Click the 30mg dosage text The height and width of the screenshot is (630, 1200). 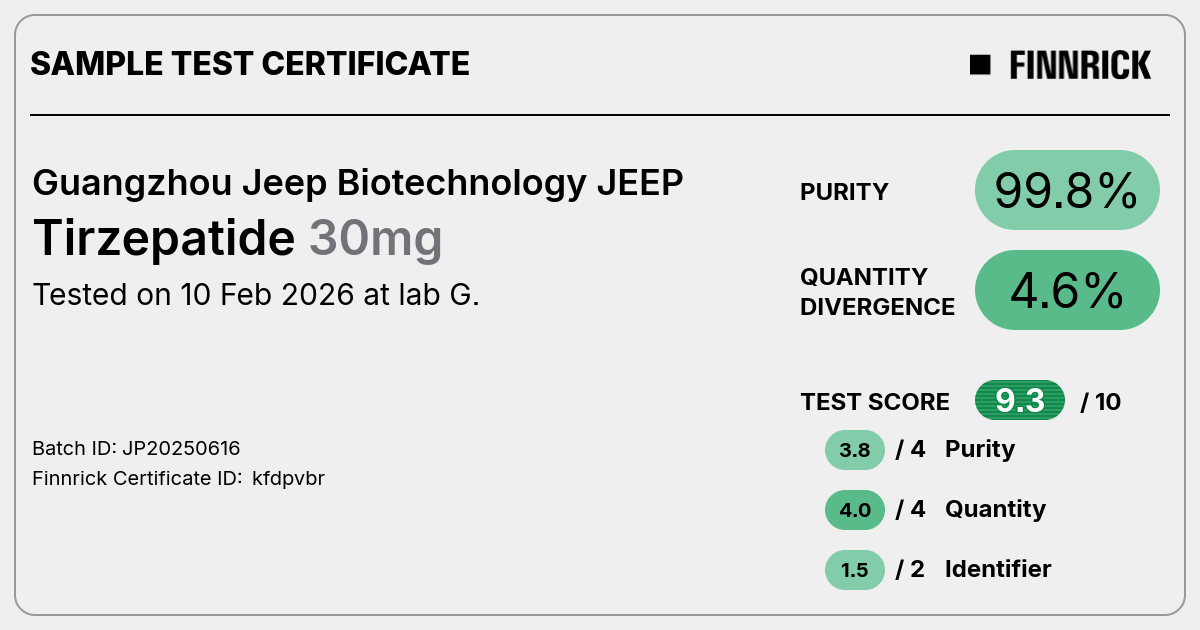[x=375, y=239]
